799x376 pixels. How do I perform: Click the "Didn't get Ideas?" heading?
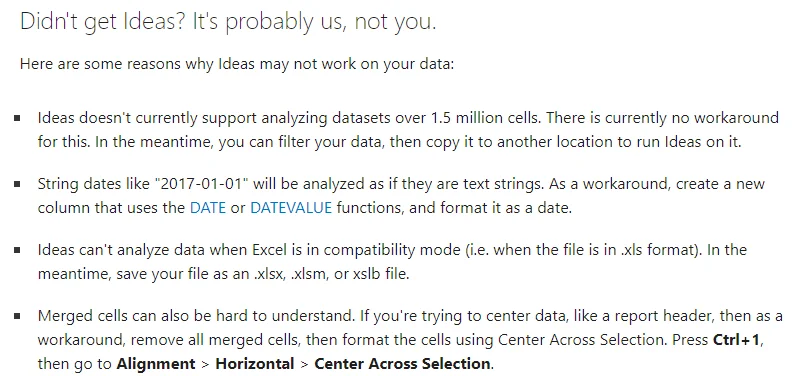tap(102, 22)
